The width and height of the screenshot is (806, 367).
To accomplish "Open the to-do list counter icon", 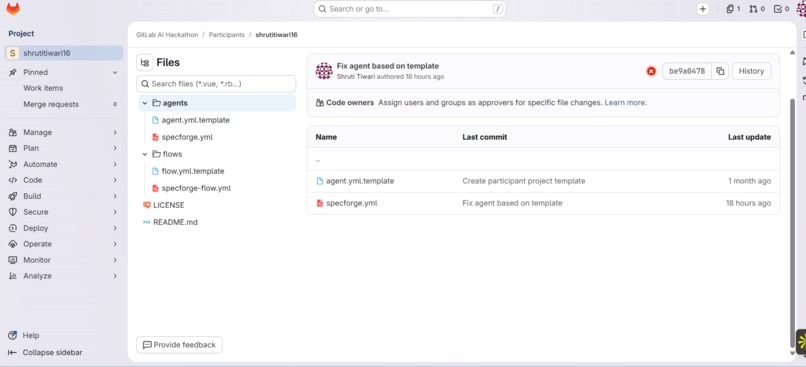I will [x=781, y=9].
